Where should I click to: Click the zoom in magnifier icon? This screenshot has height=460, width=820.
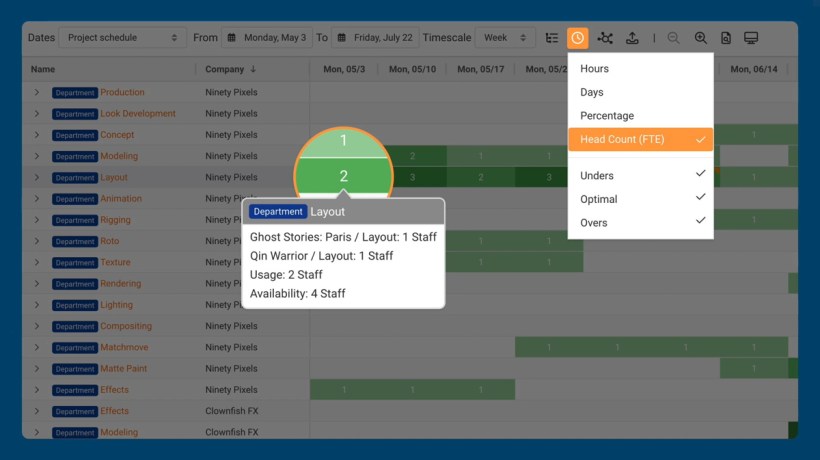pos(700,38)
